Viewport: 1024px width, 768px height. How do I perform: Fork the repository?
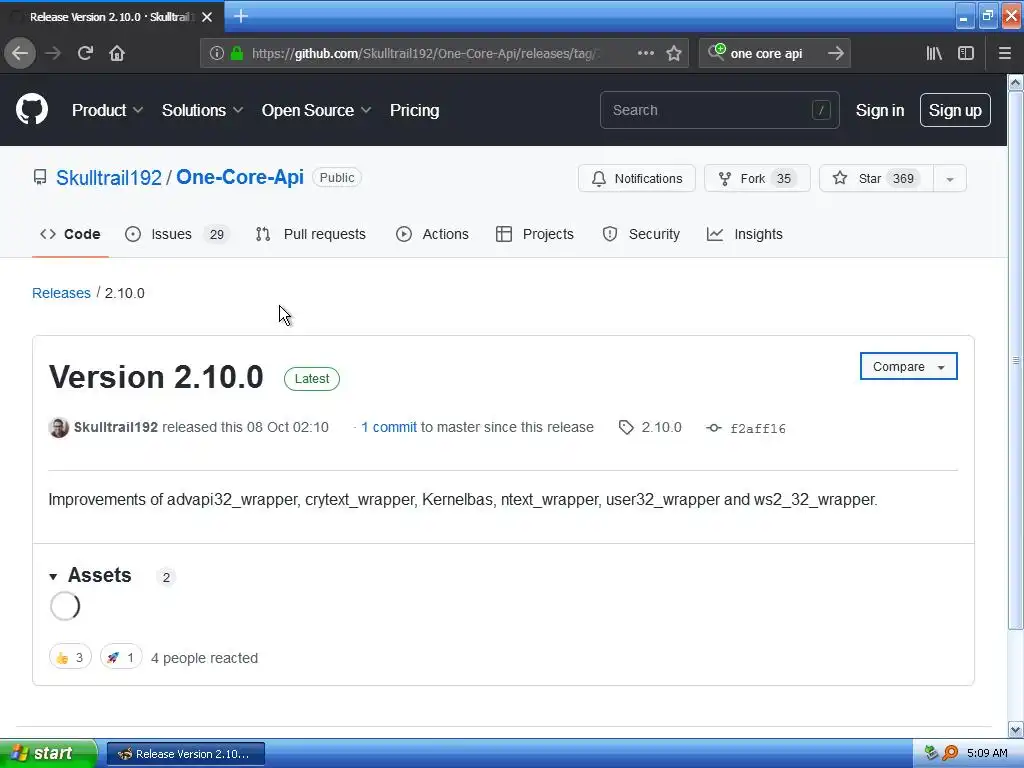pyautogui.click(x=757, y=179)
